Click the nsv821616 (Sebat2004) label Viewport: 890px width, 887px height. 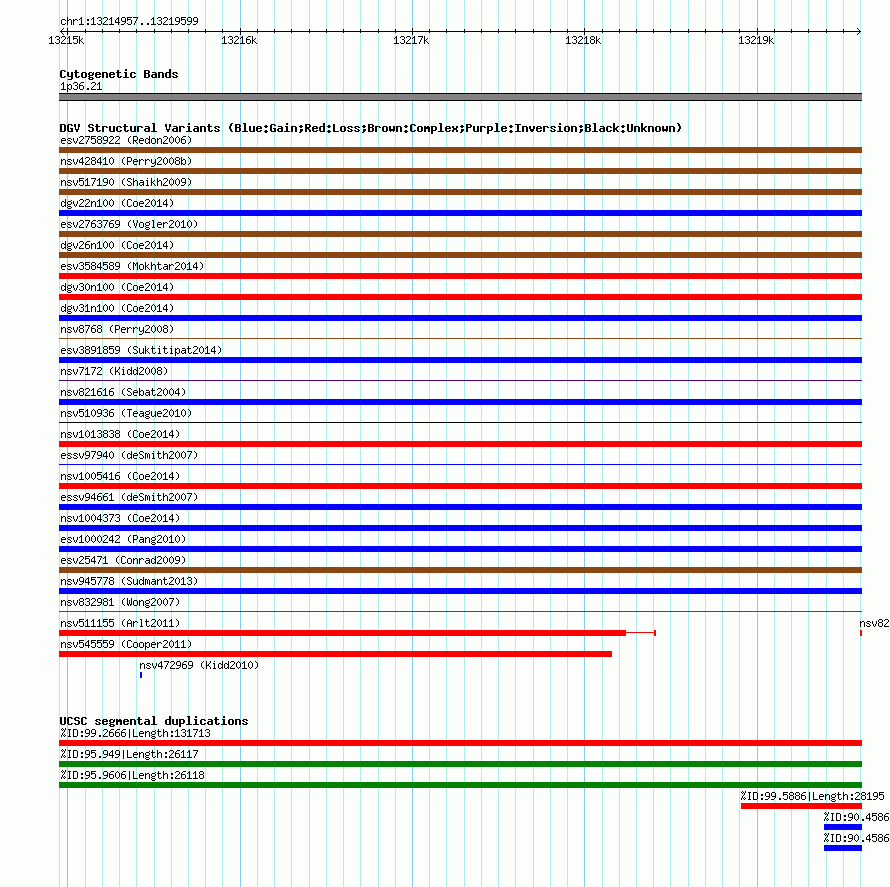(x=123, y=392)
